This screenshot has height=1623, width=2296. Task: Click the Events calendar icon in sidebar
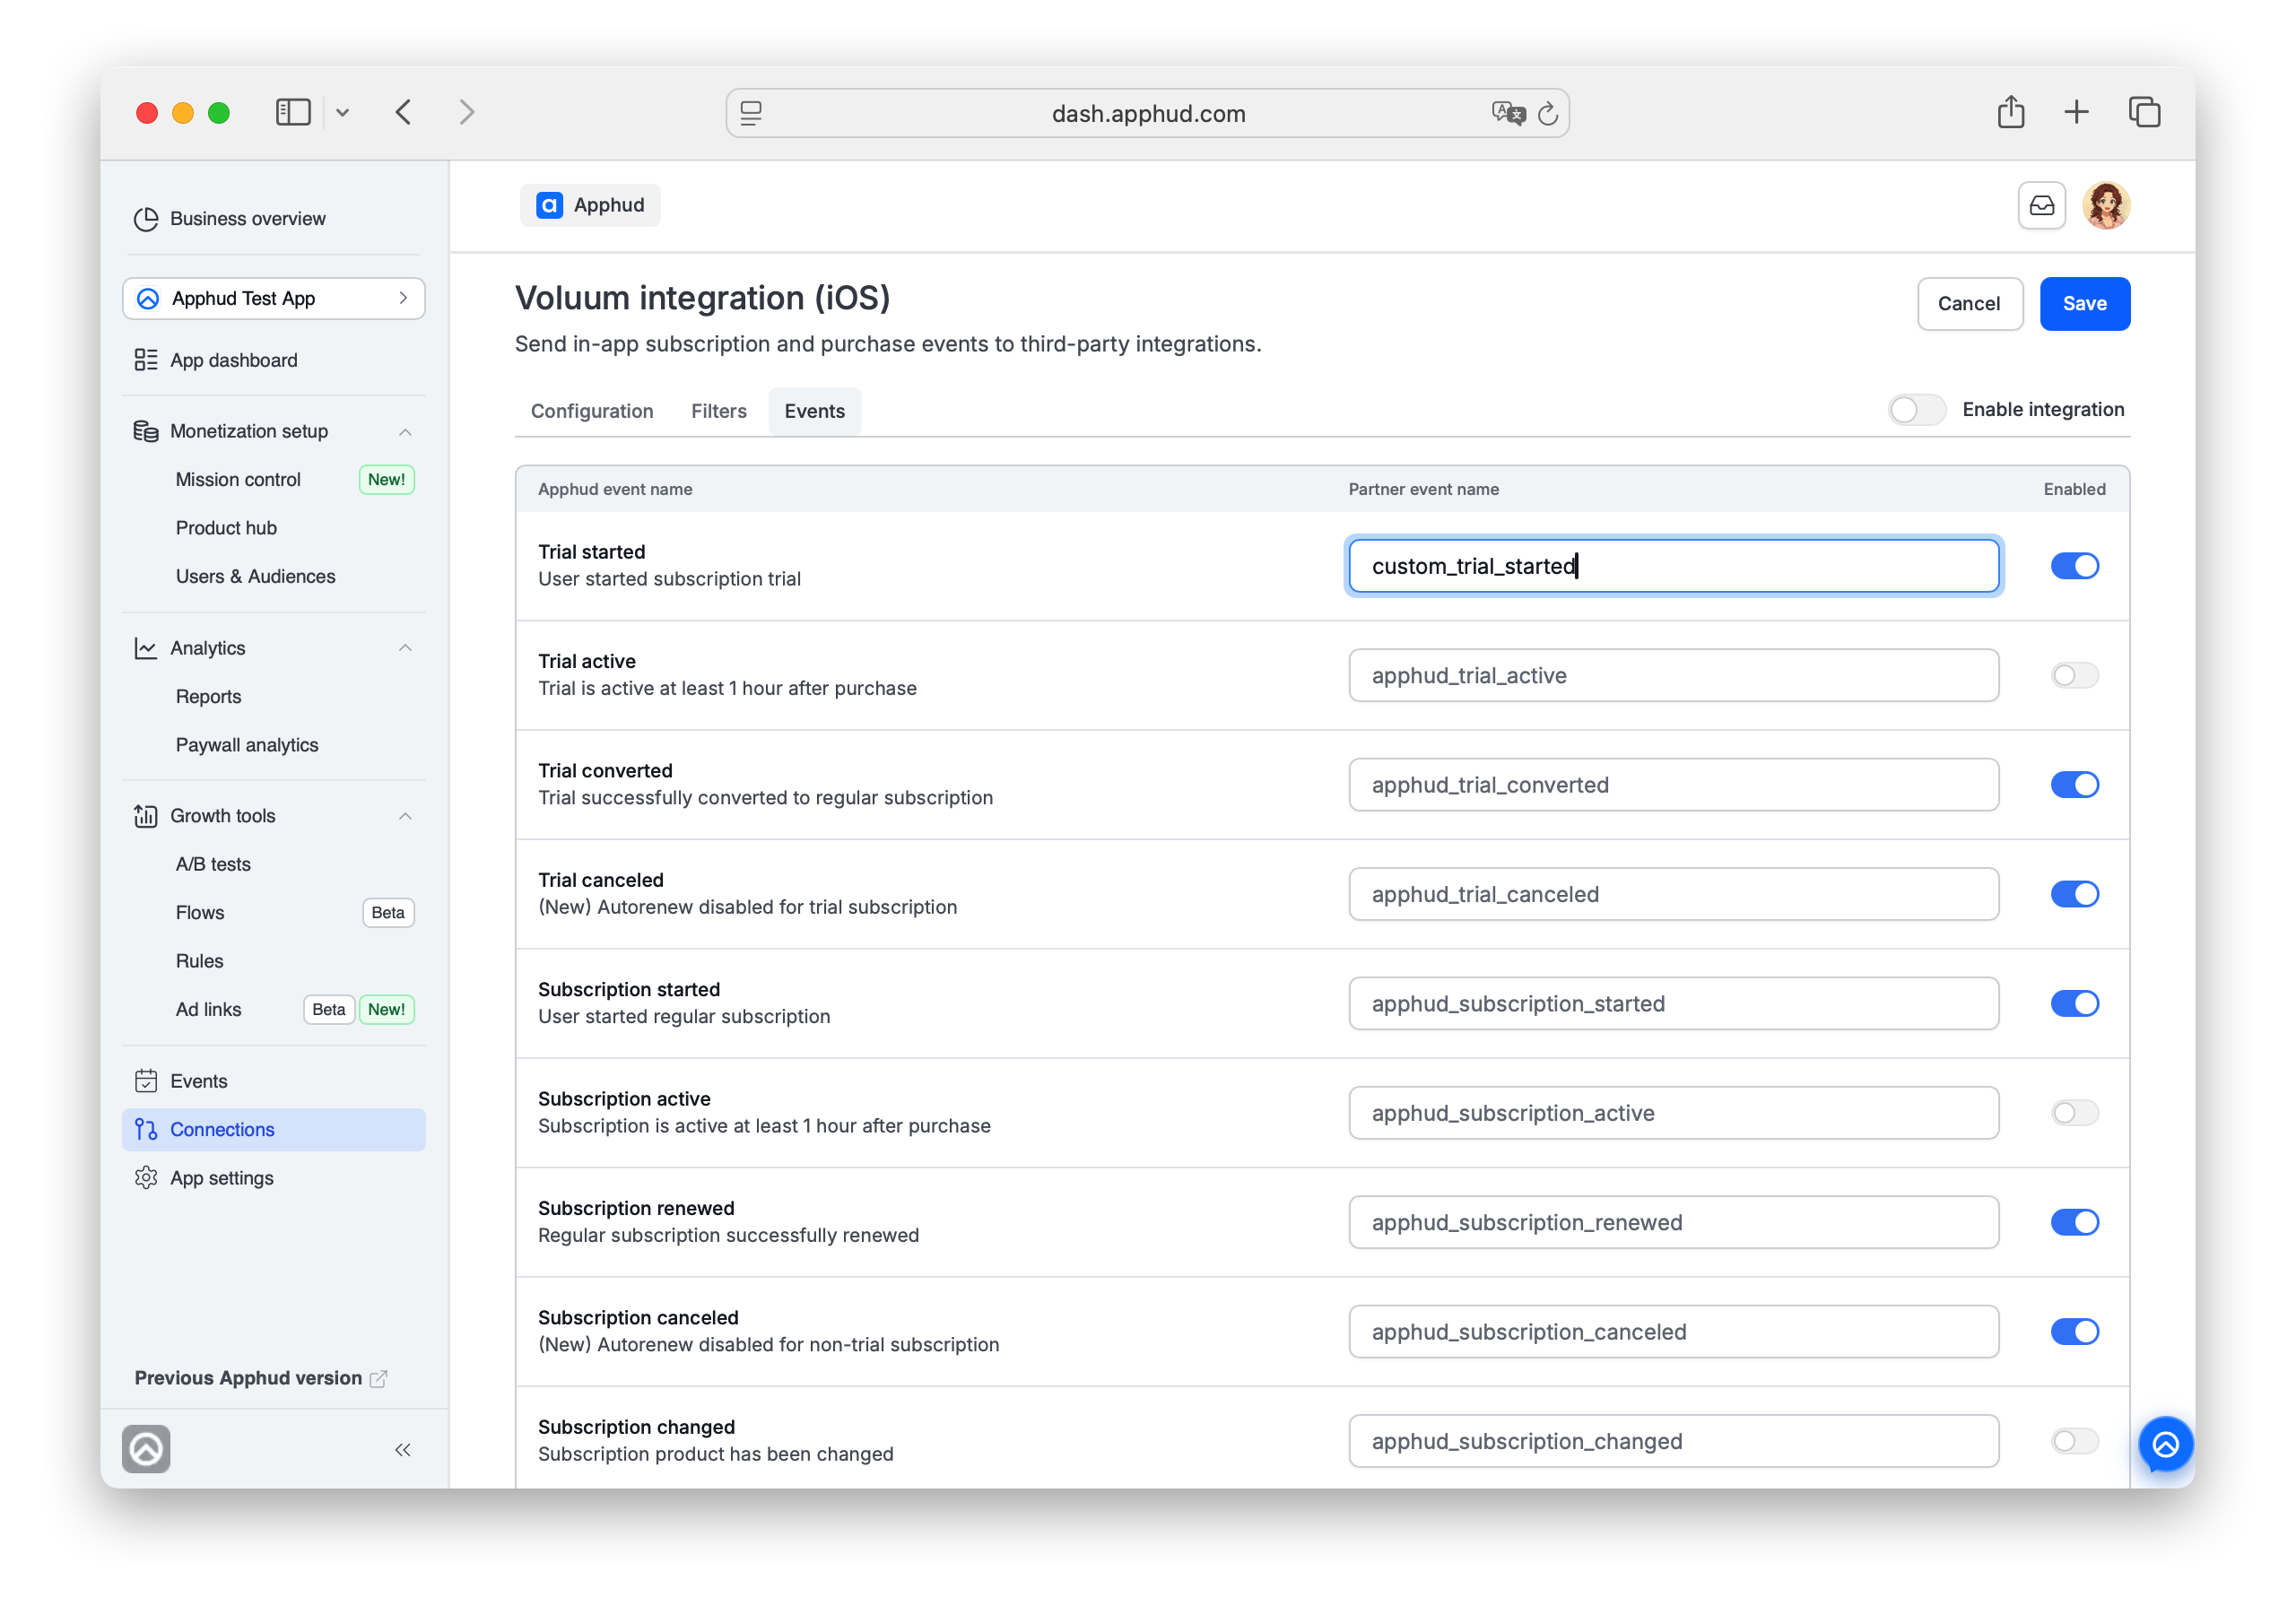(146, 1081)
